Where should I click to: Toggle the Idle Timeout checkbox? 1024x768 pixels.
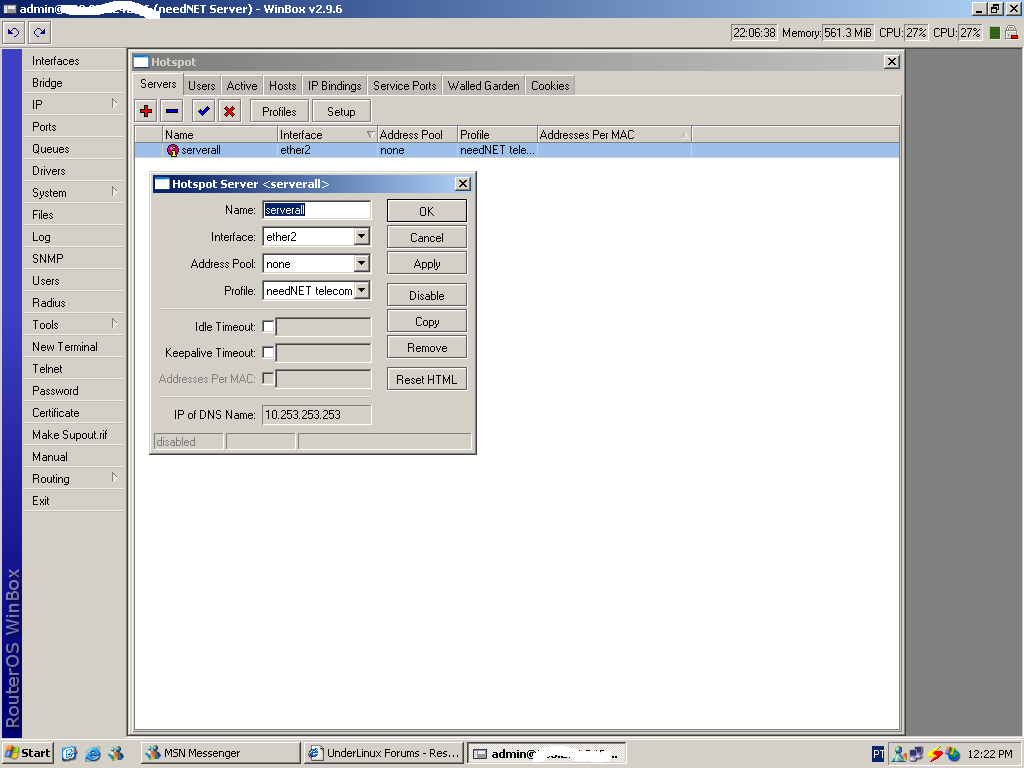pyautogui.click(x=268, y=327)
